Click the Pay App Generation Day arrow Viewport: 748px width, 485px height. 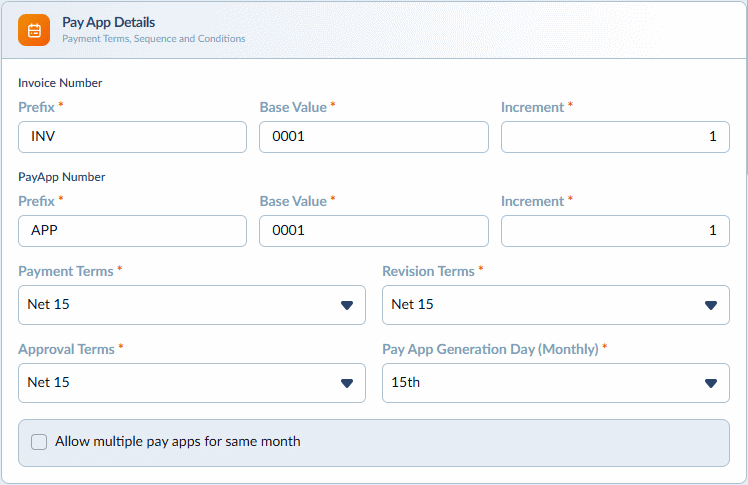711,383
